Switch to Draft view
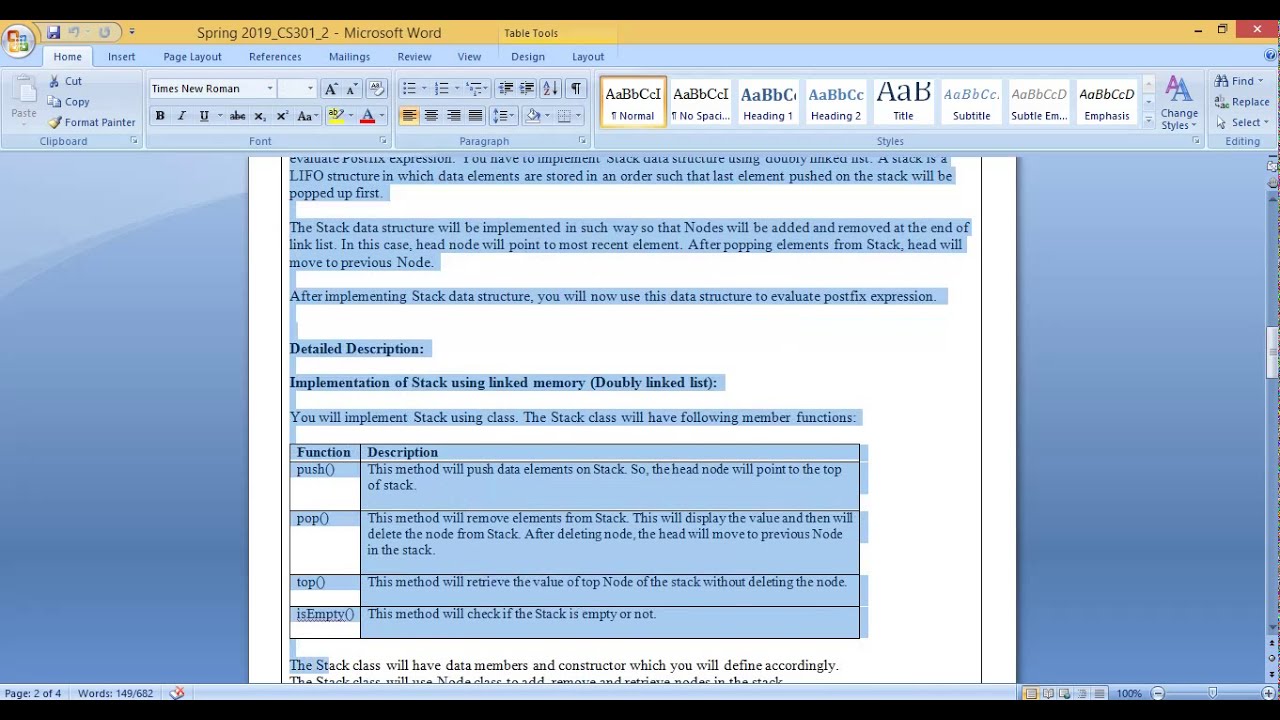1280x720 pixels. pos(1099,693)
